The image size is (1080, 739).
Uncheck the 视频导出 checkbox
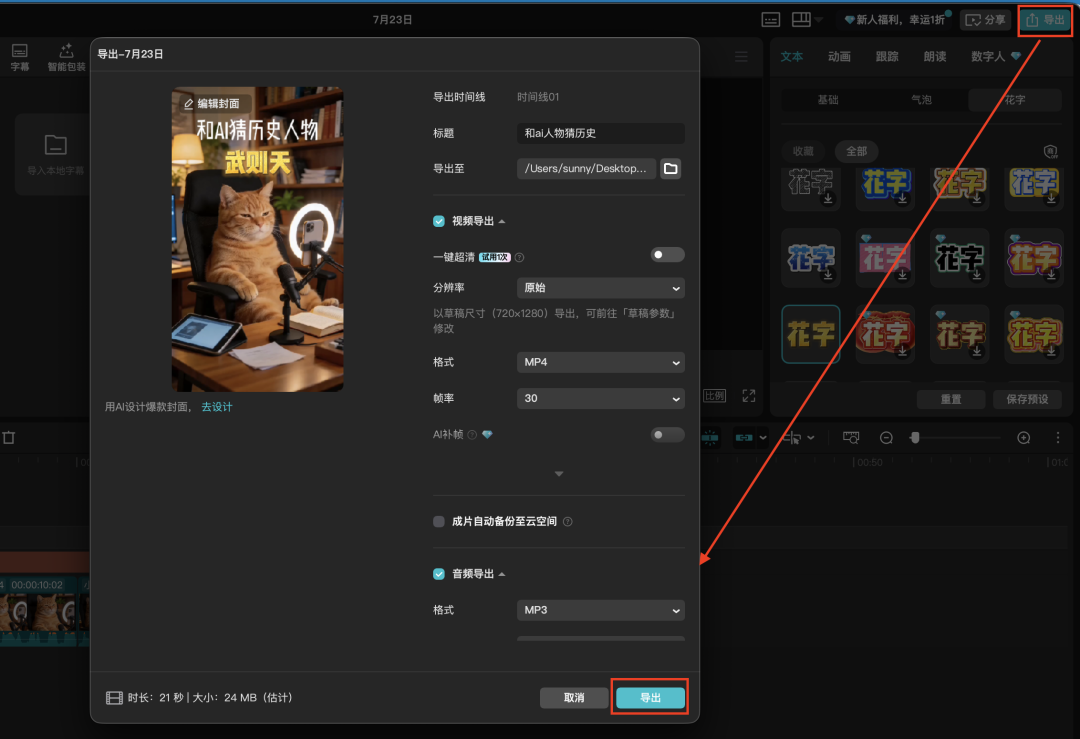coord(439,221)
